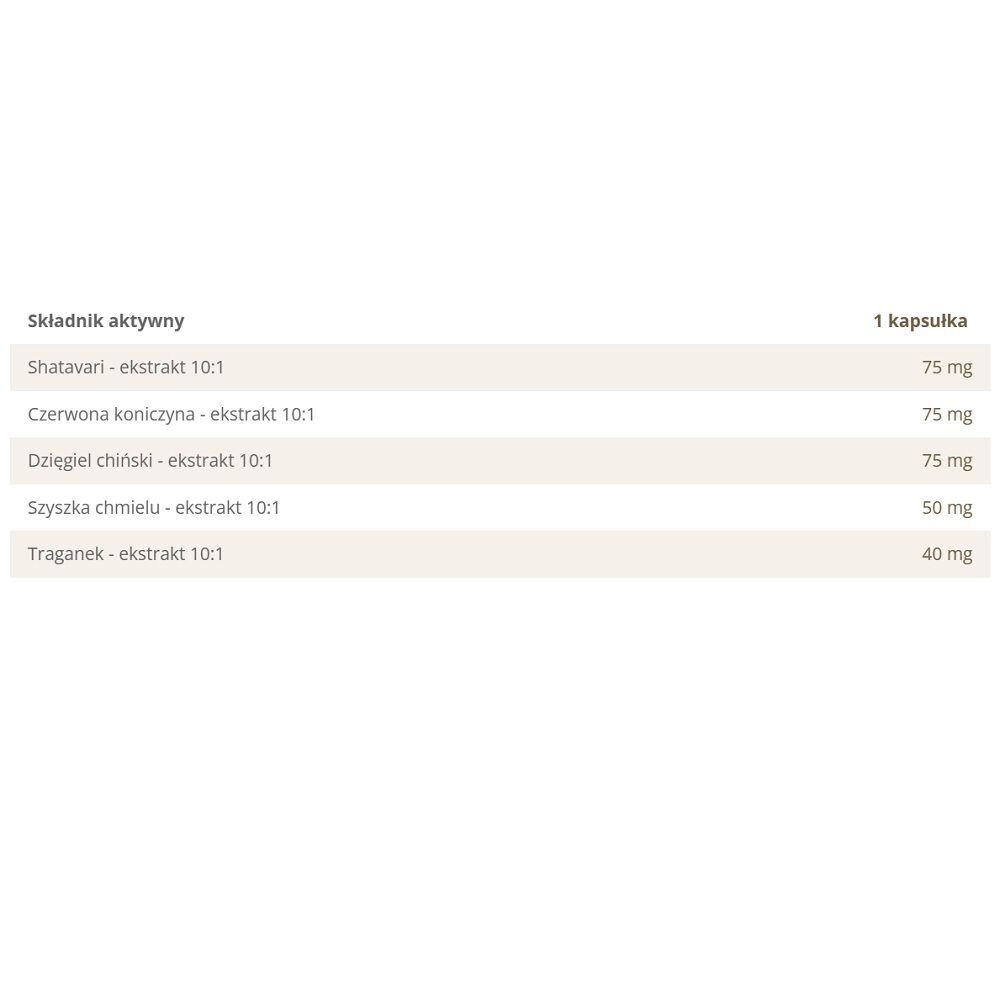Click the word 'chmielu' in fourth row
1000x1000 pixels.
(x=128, y=508)
